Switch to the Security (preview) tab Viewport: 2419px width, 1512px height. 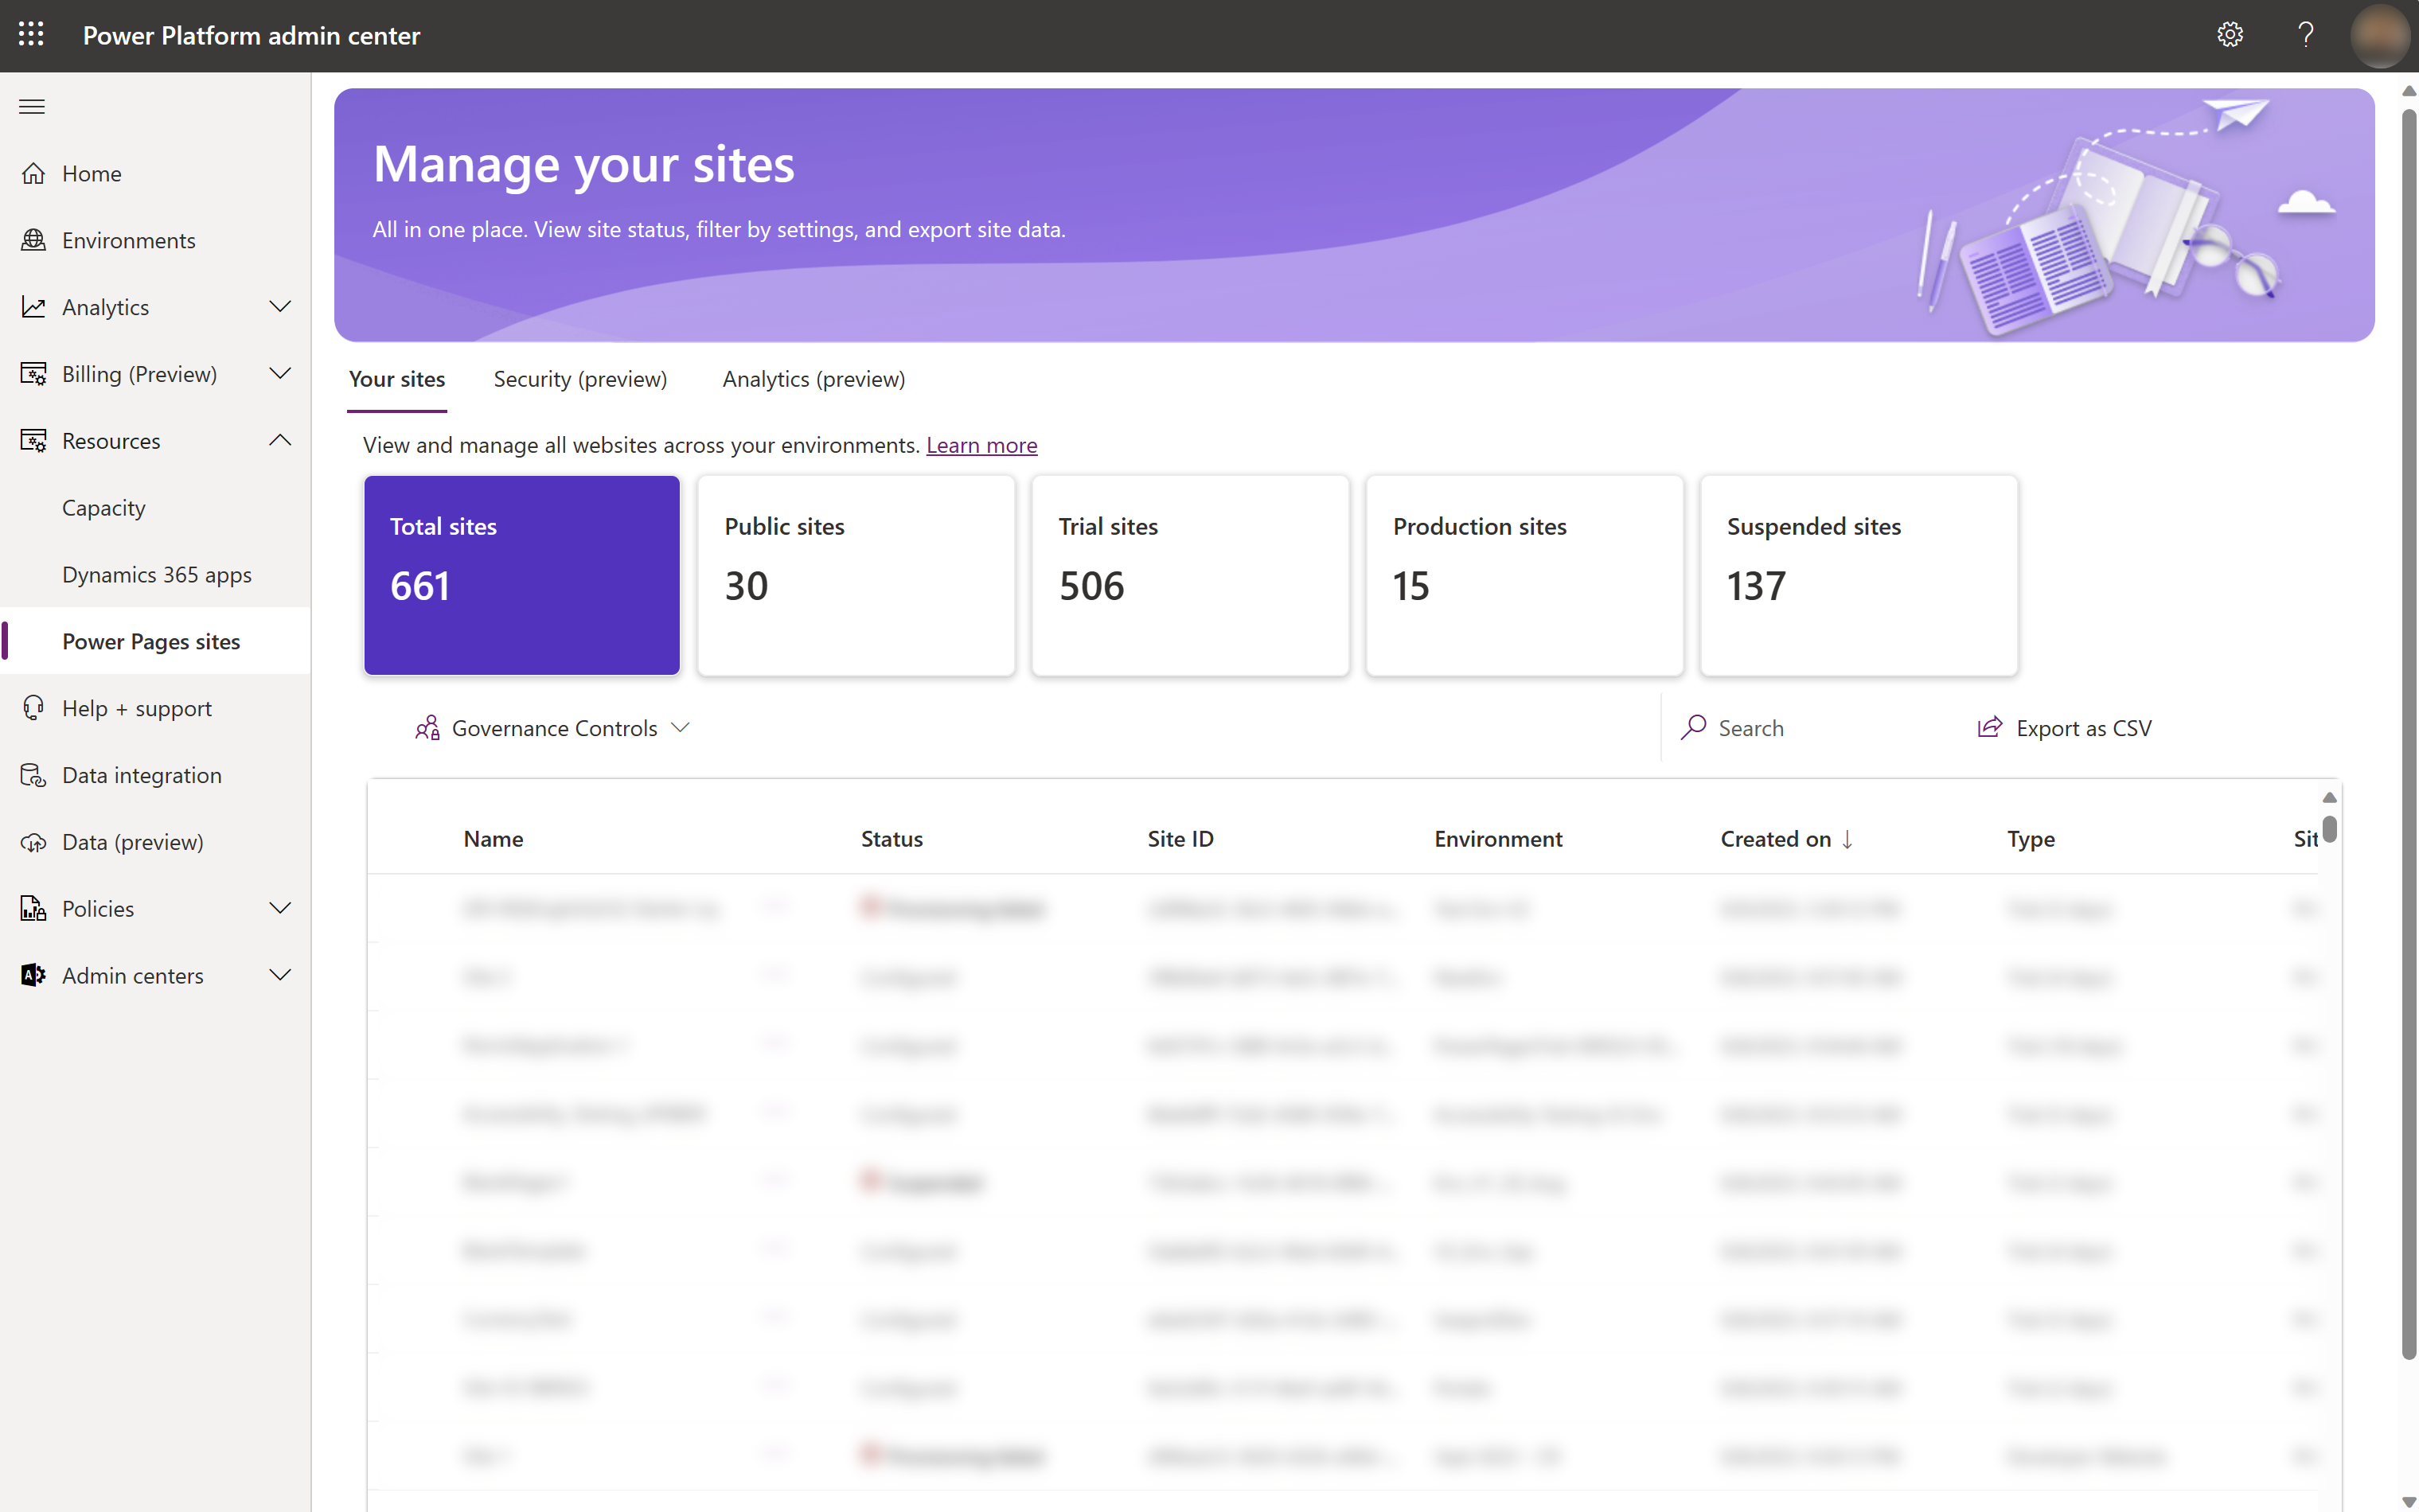[580, 378]
